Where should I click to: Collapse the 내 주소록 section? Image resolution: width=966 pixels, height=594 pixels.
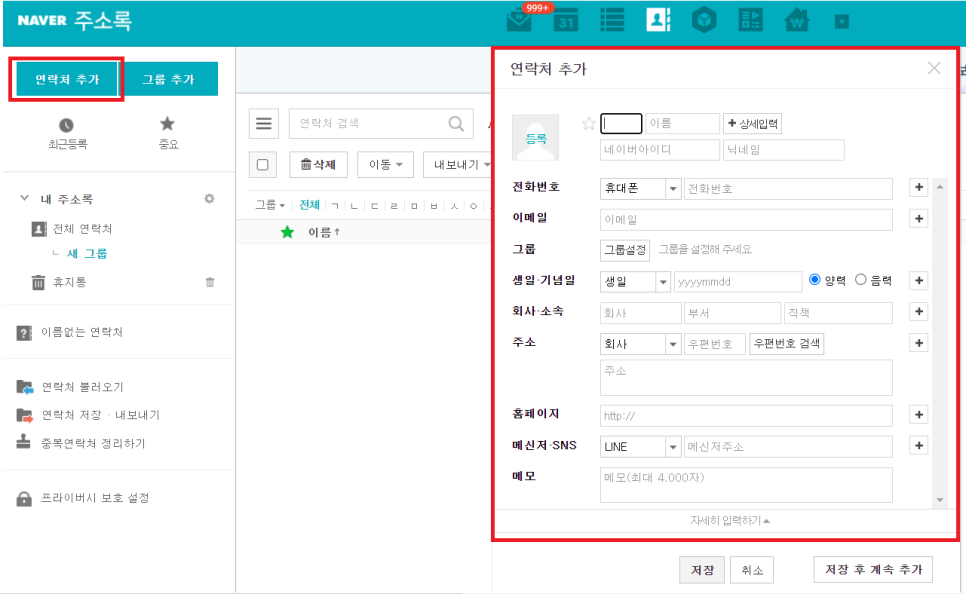25,198
